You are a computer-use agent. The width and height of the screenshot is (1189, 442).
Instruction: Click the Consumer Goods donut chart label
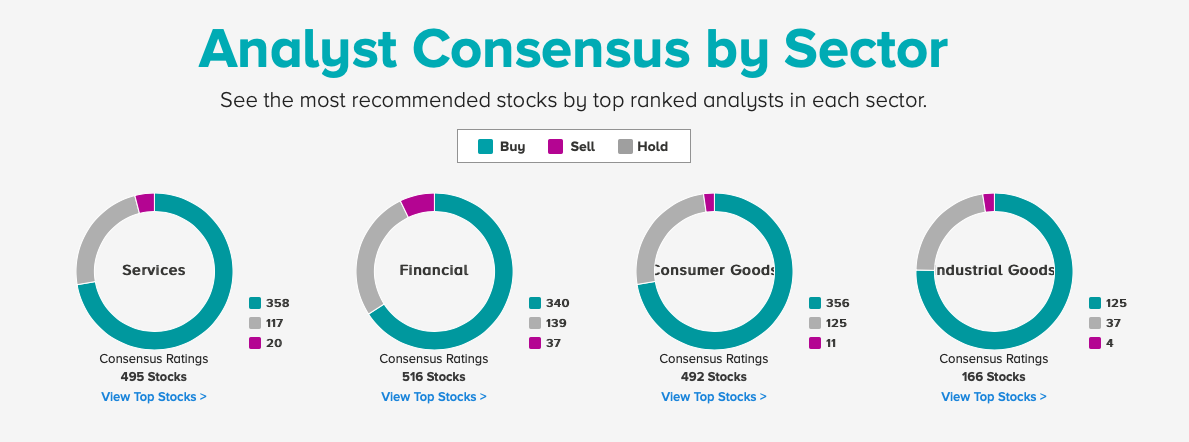[x=714, y=270]
